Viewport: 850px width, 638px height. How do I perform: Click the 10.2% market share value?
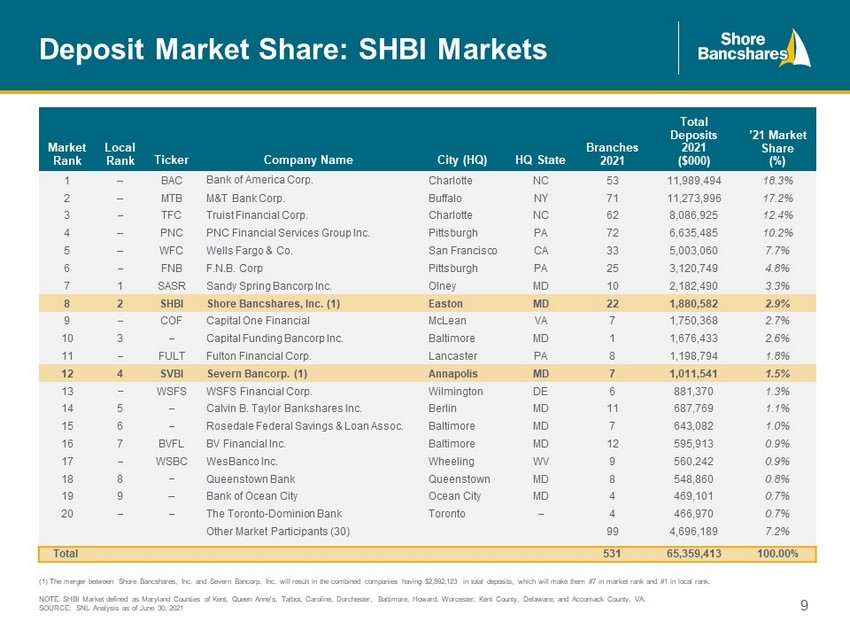click(x=778, y=233)
